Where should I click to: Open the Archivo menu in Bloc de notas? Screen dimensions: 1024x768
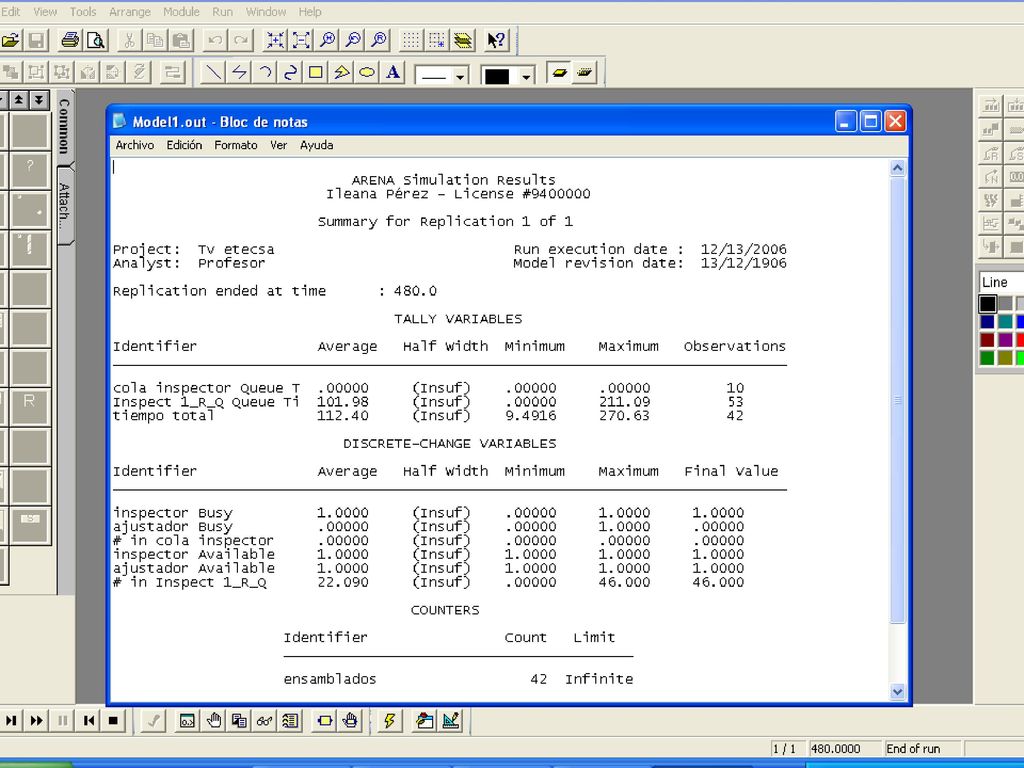[x=135, y=145]
